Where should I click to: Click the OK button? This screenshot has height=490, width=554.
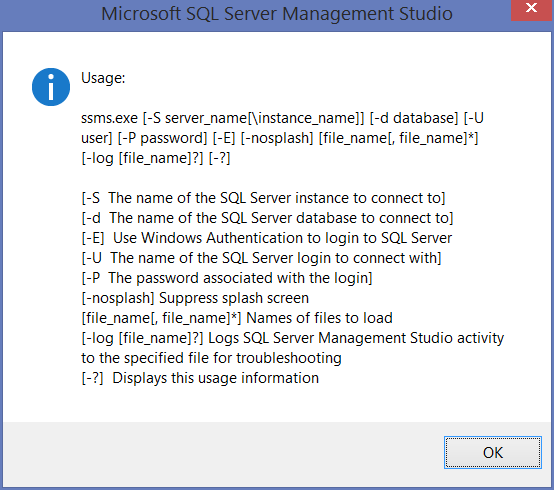pos(493,453)
